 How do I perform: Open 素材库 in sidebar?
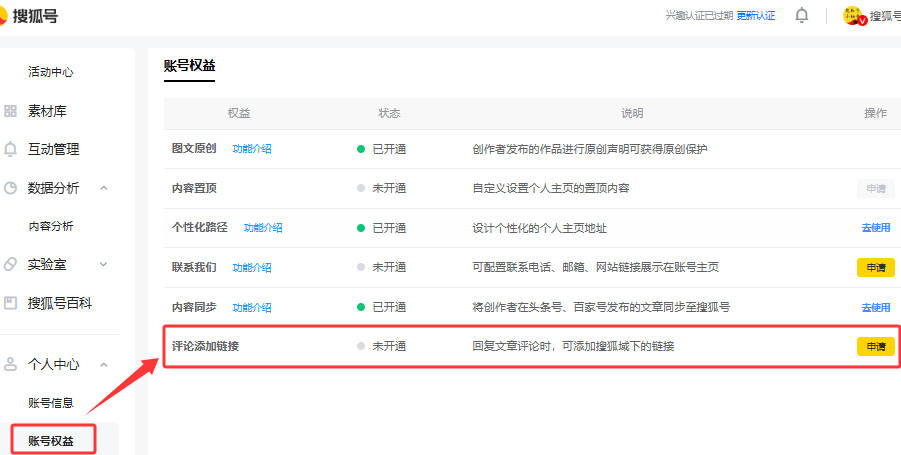47,111
